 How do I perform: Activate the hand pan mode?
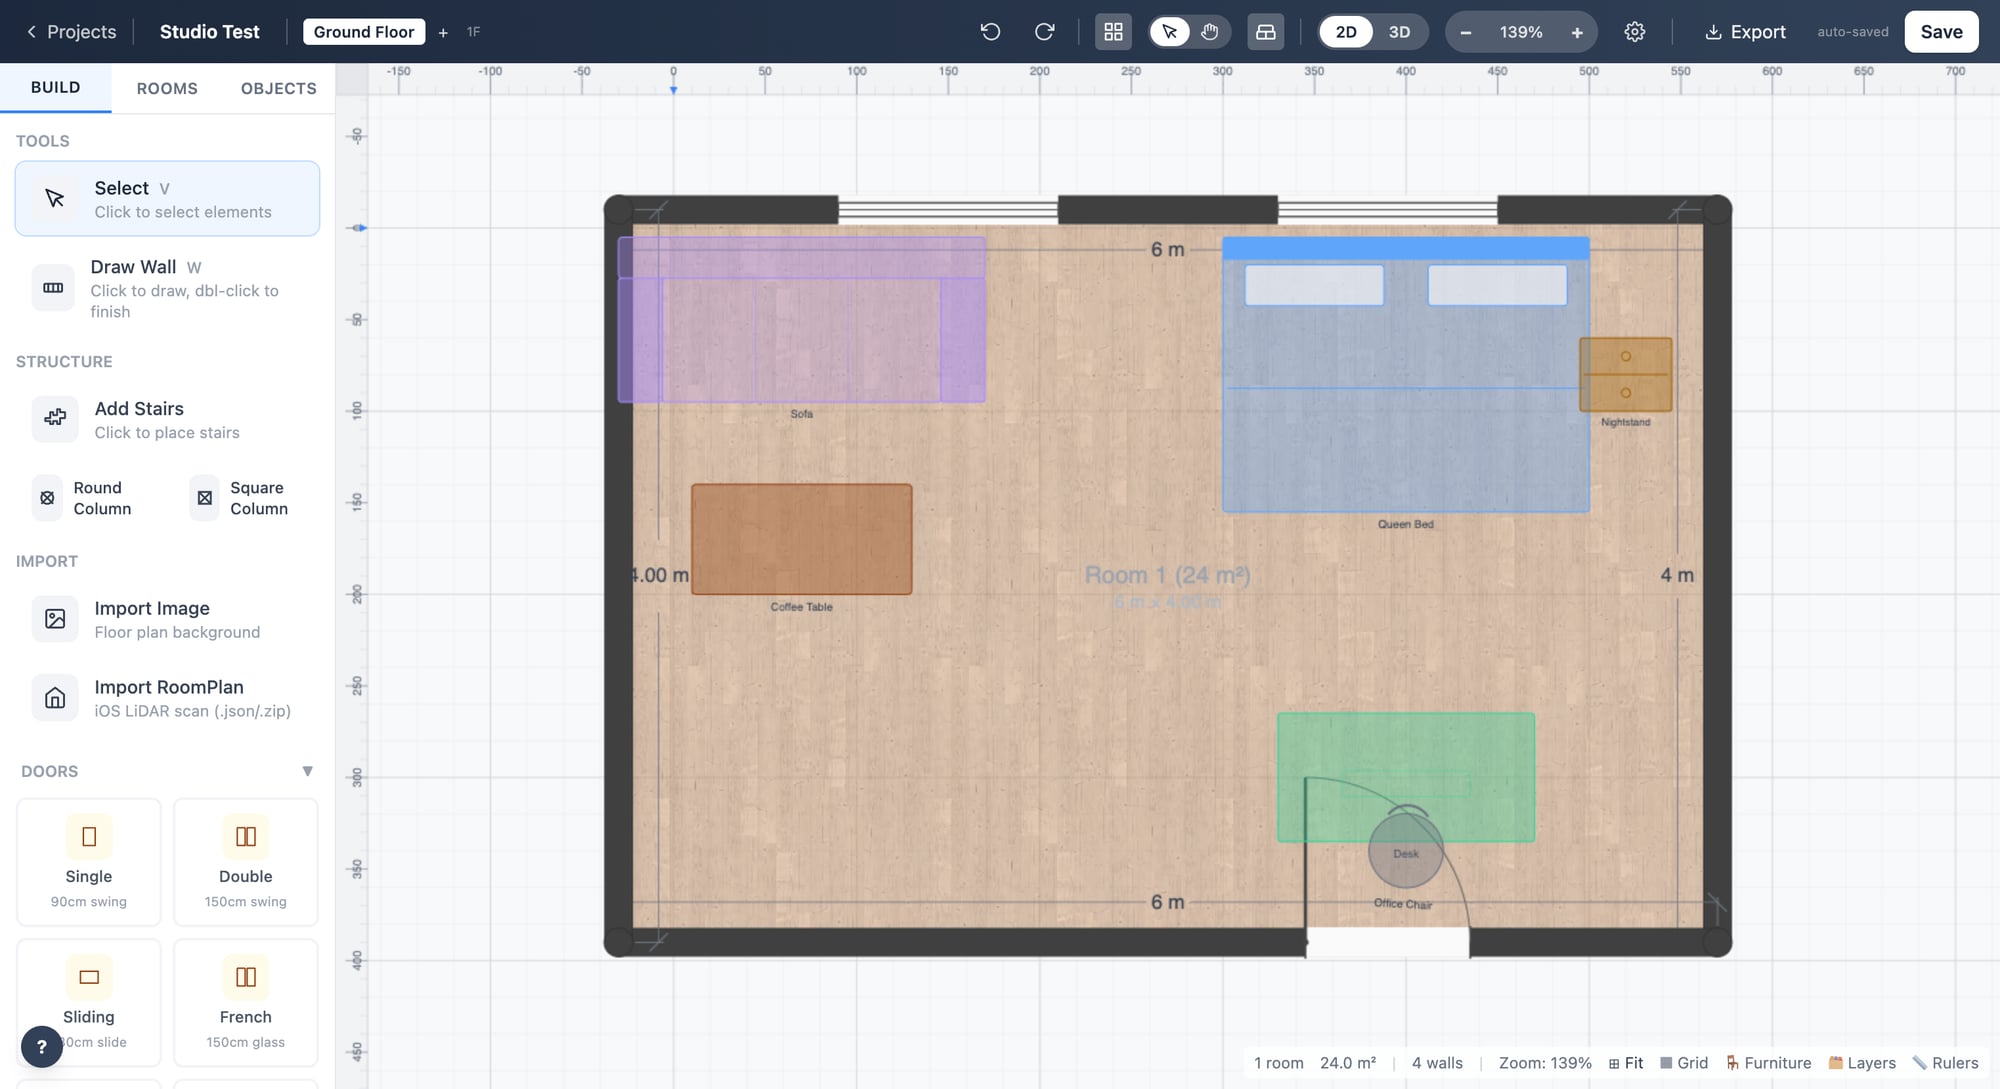tap(1210, 32)
